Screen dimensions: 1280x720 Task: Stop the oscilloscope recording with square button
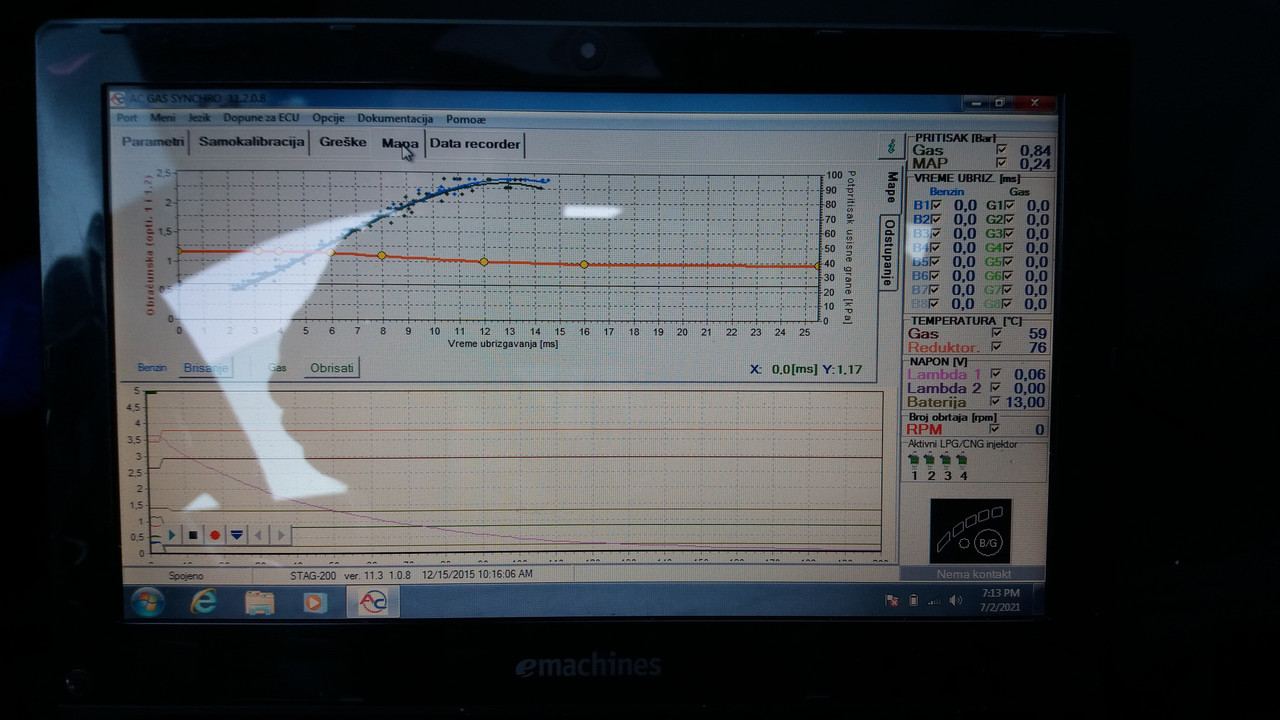tap(193, 535)
